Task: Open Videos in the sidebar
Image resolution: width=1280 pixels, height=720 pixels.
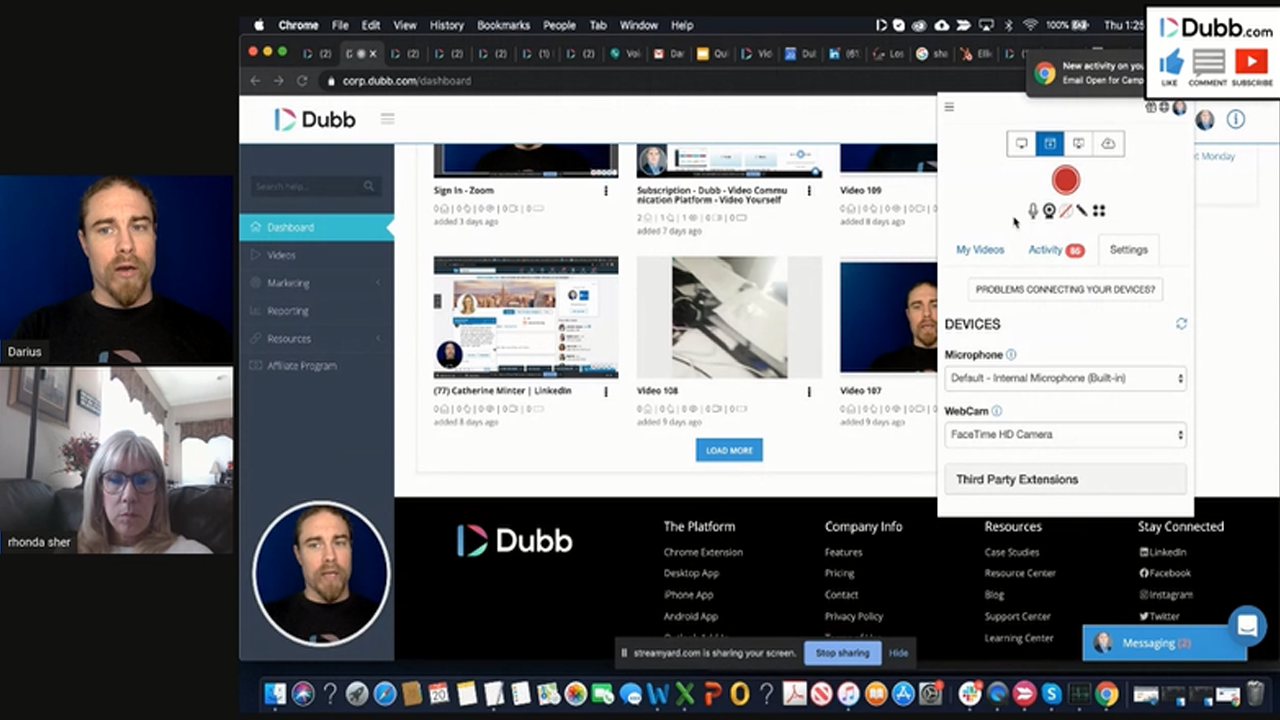Action: coord(317,255)
